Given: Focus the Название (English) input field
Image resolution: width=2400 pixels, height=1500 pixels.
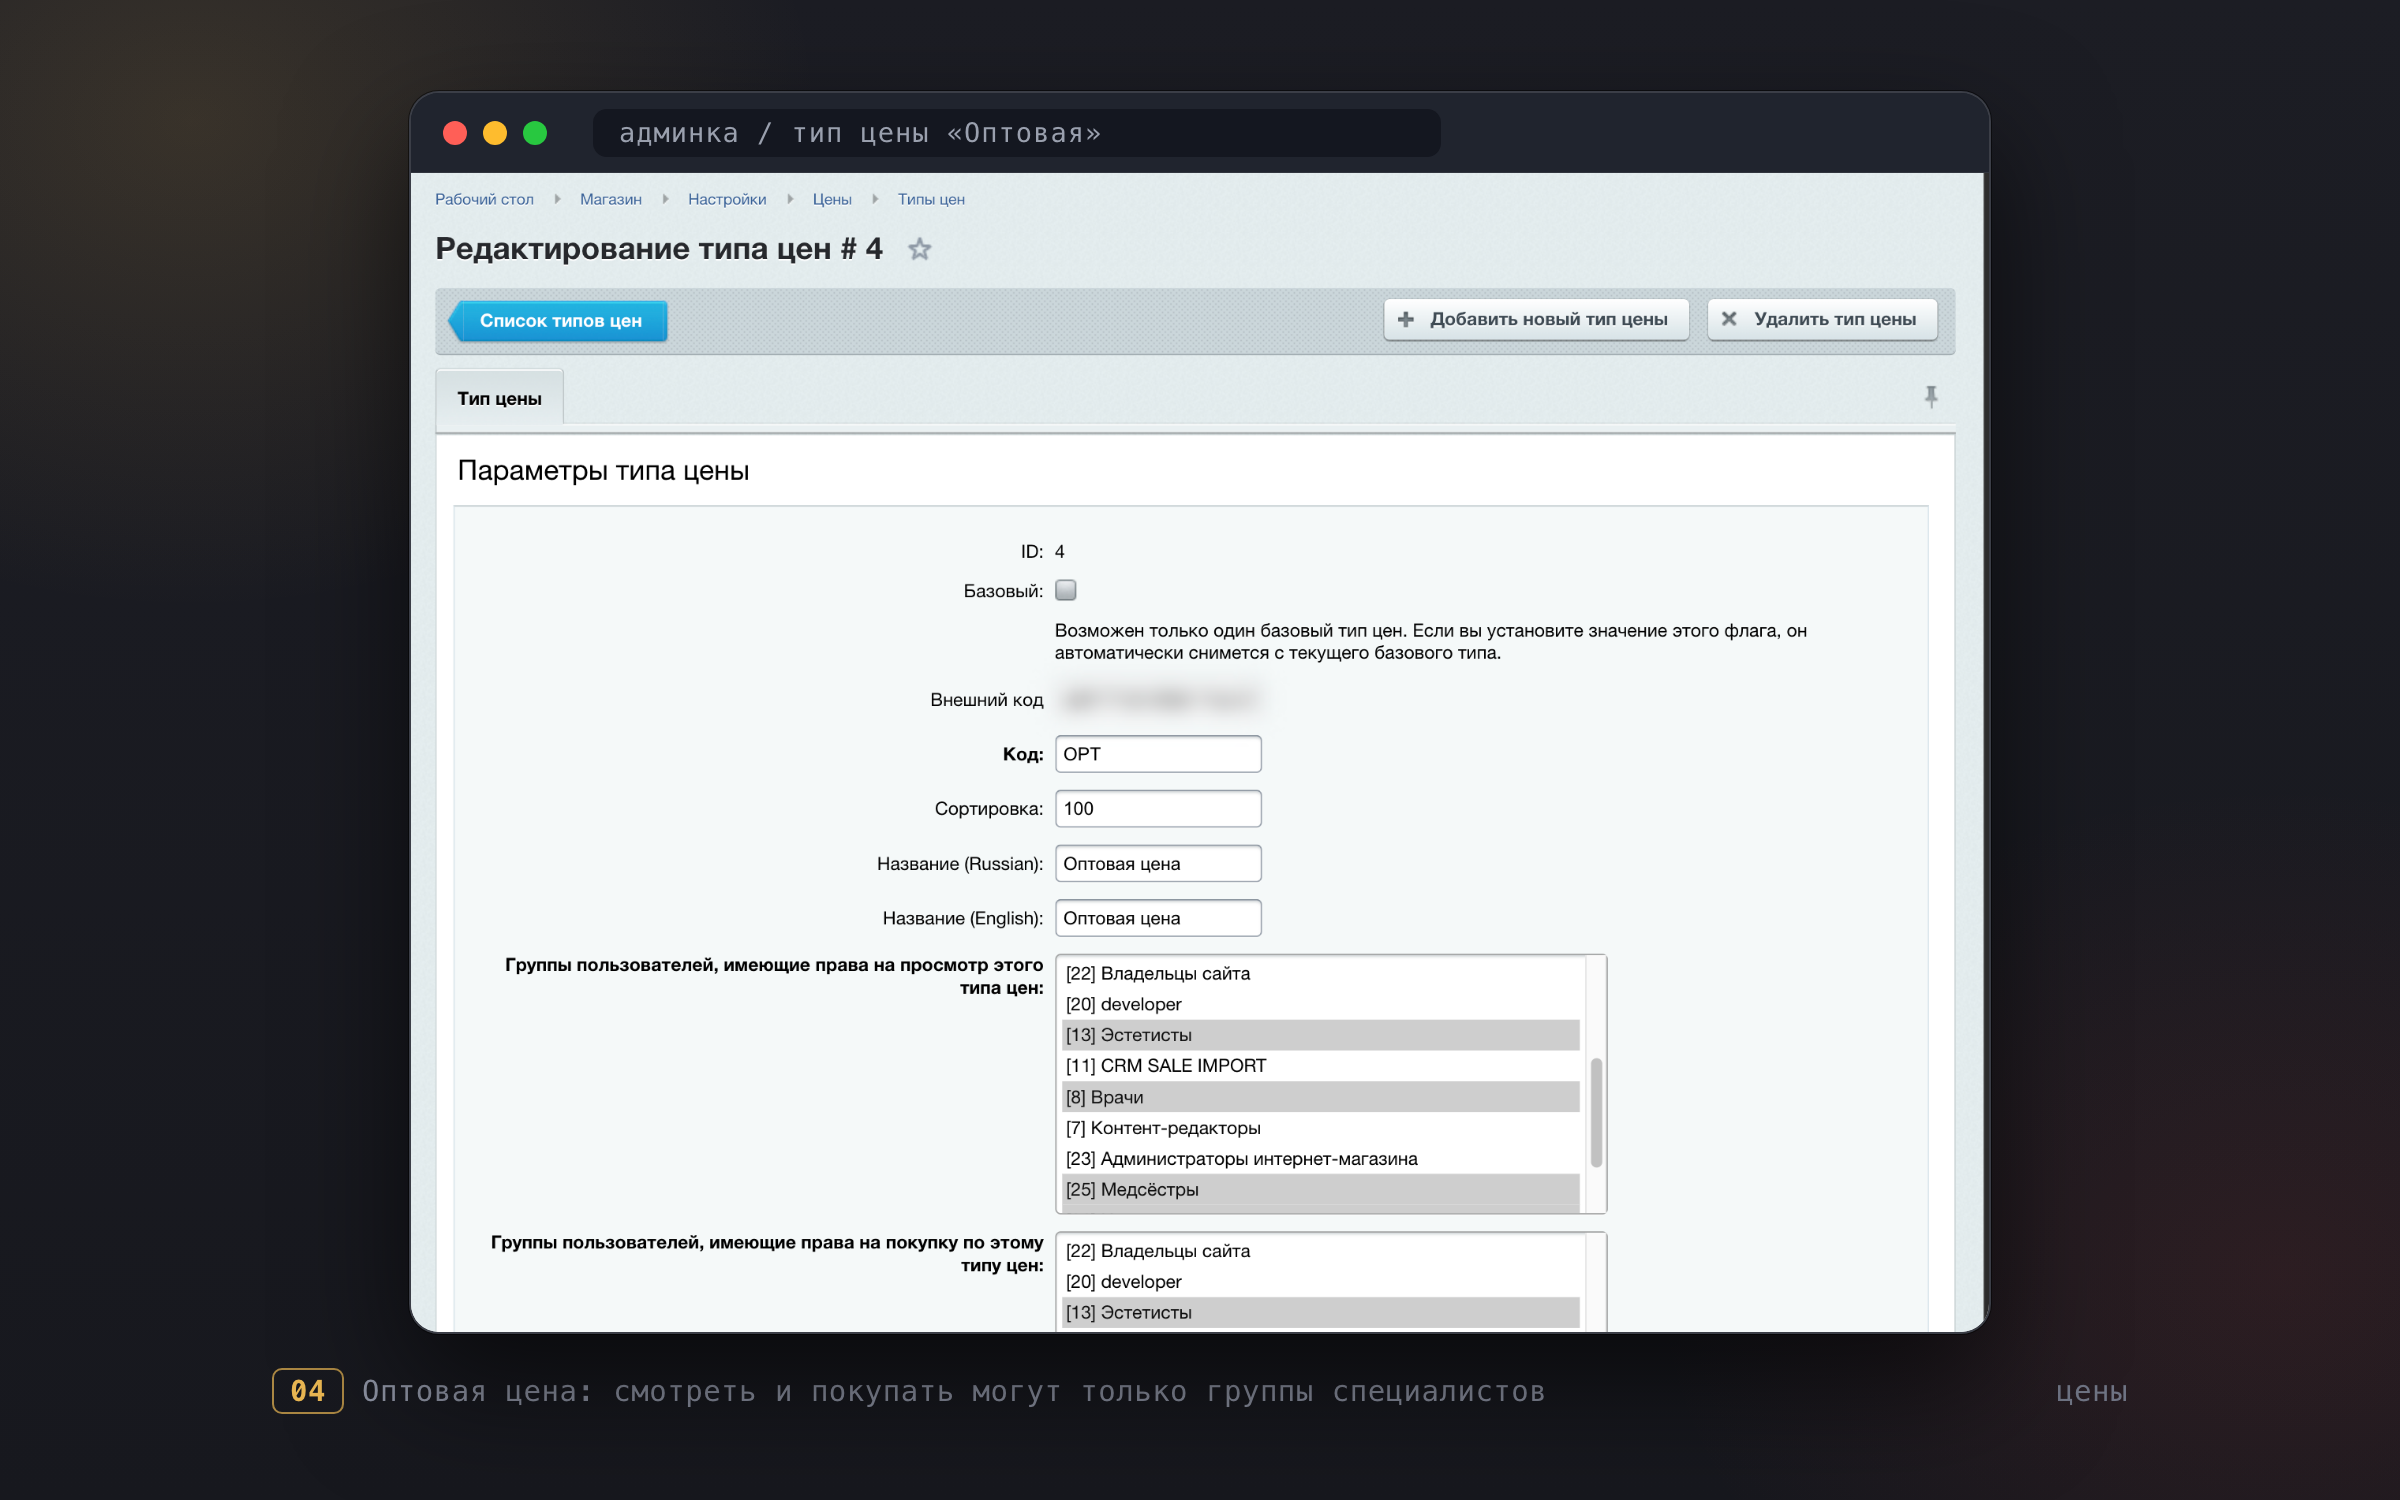Looking at the screenshot, I should 1158,918.
